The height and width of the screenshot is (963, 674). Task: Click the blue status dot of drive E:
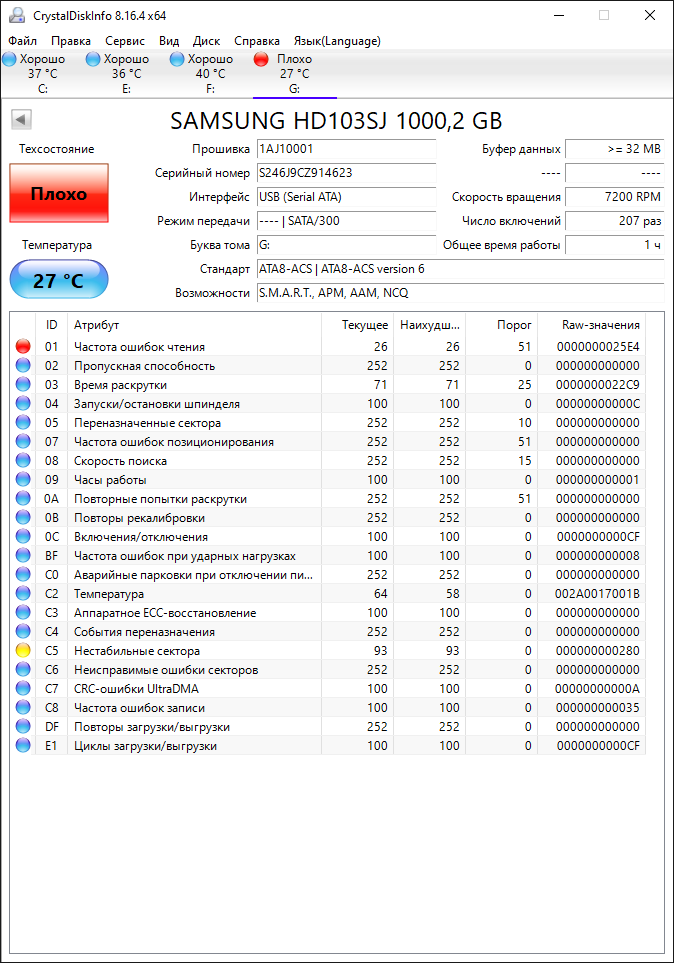click(93, 59)
